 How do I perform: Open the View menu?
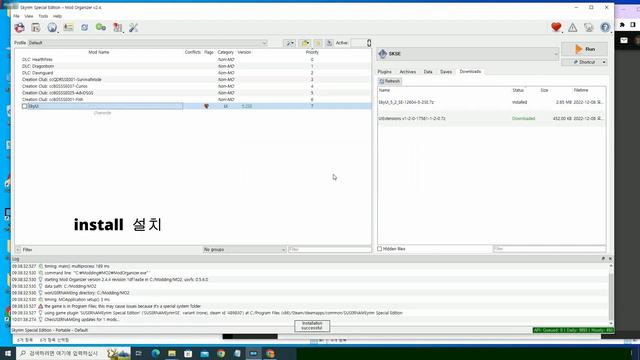coord(29,16)
